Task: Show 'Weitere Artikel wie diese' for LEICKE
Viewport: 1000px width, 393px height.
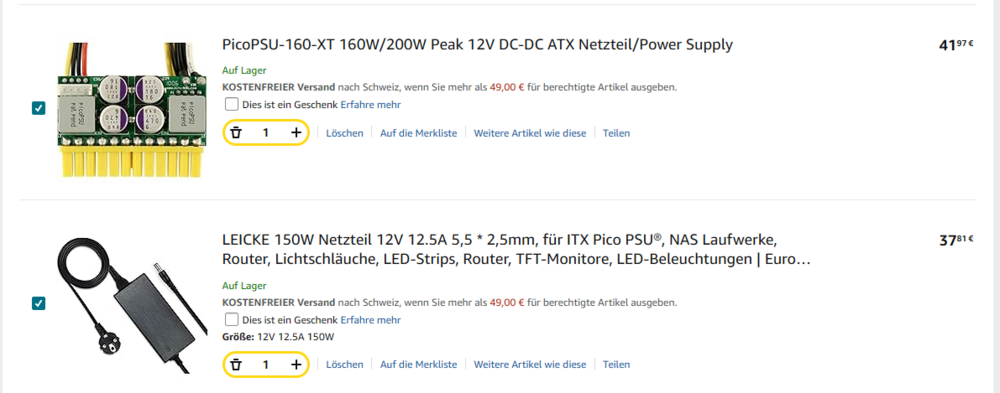Action: 529,365
